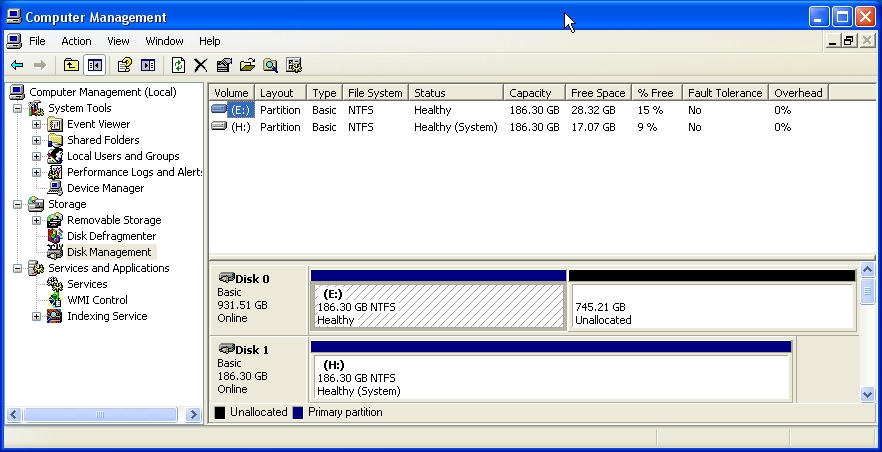Expand the Indexing Service node
The width and height of the screenshot is (882, 452).
(37, 317)
